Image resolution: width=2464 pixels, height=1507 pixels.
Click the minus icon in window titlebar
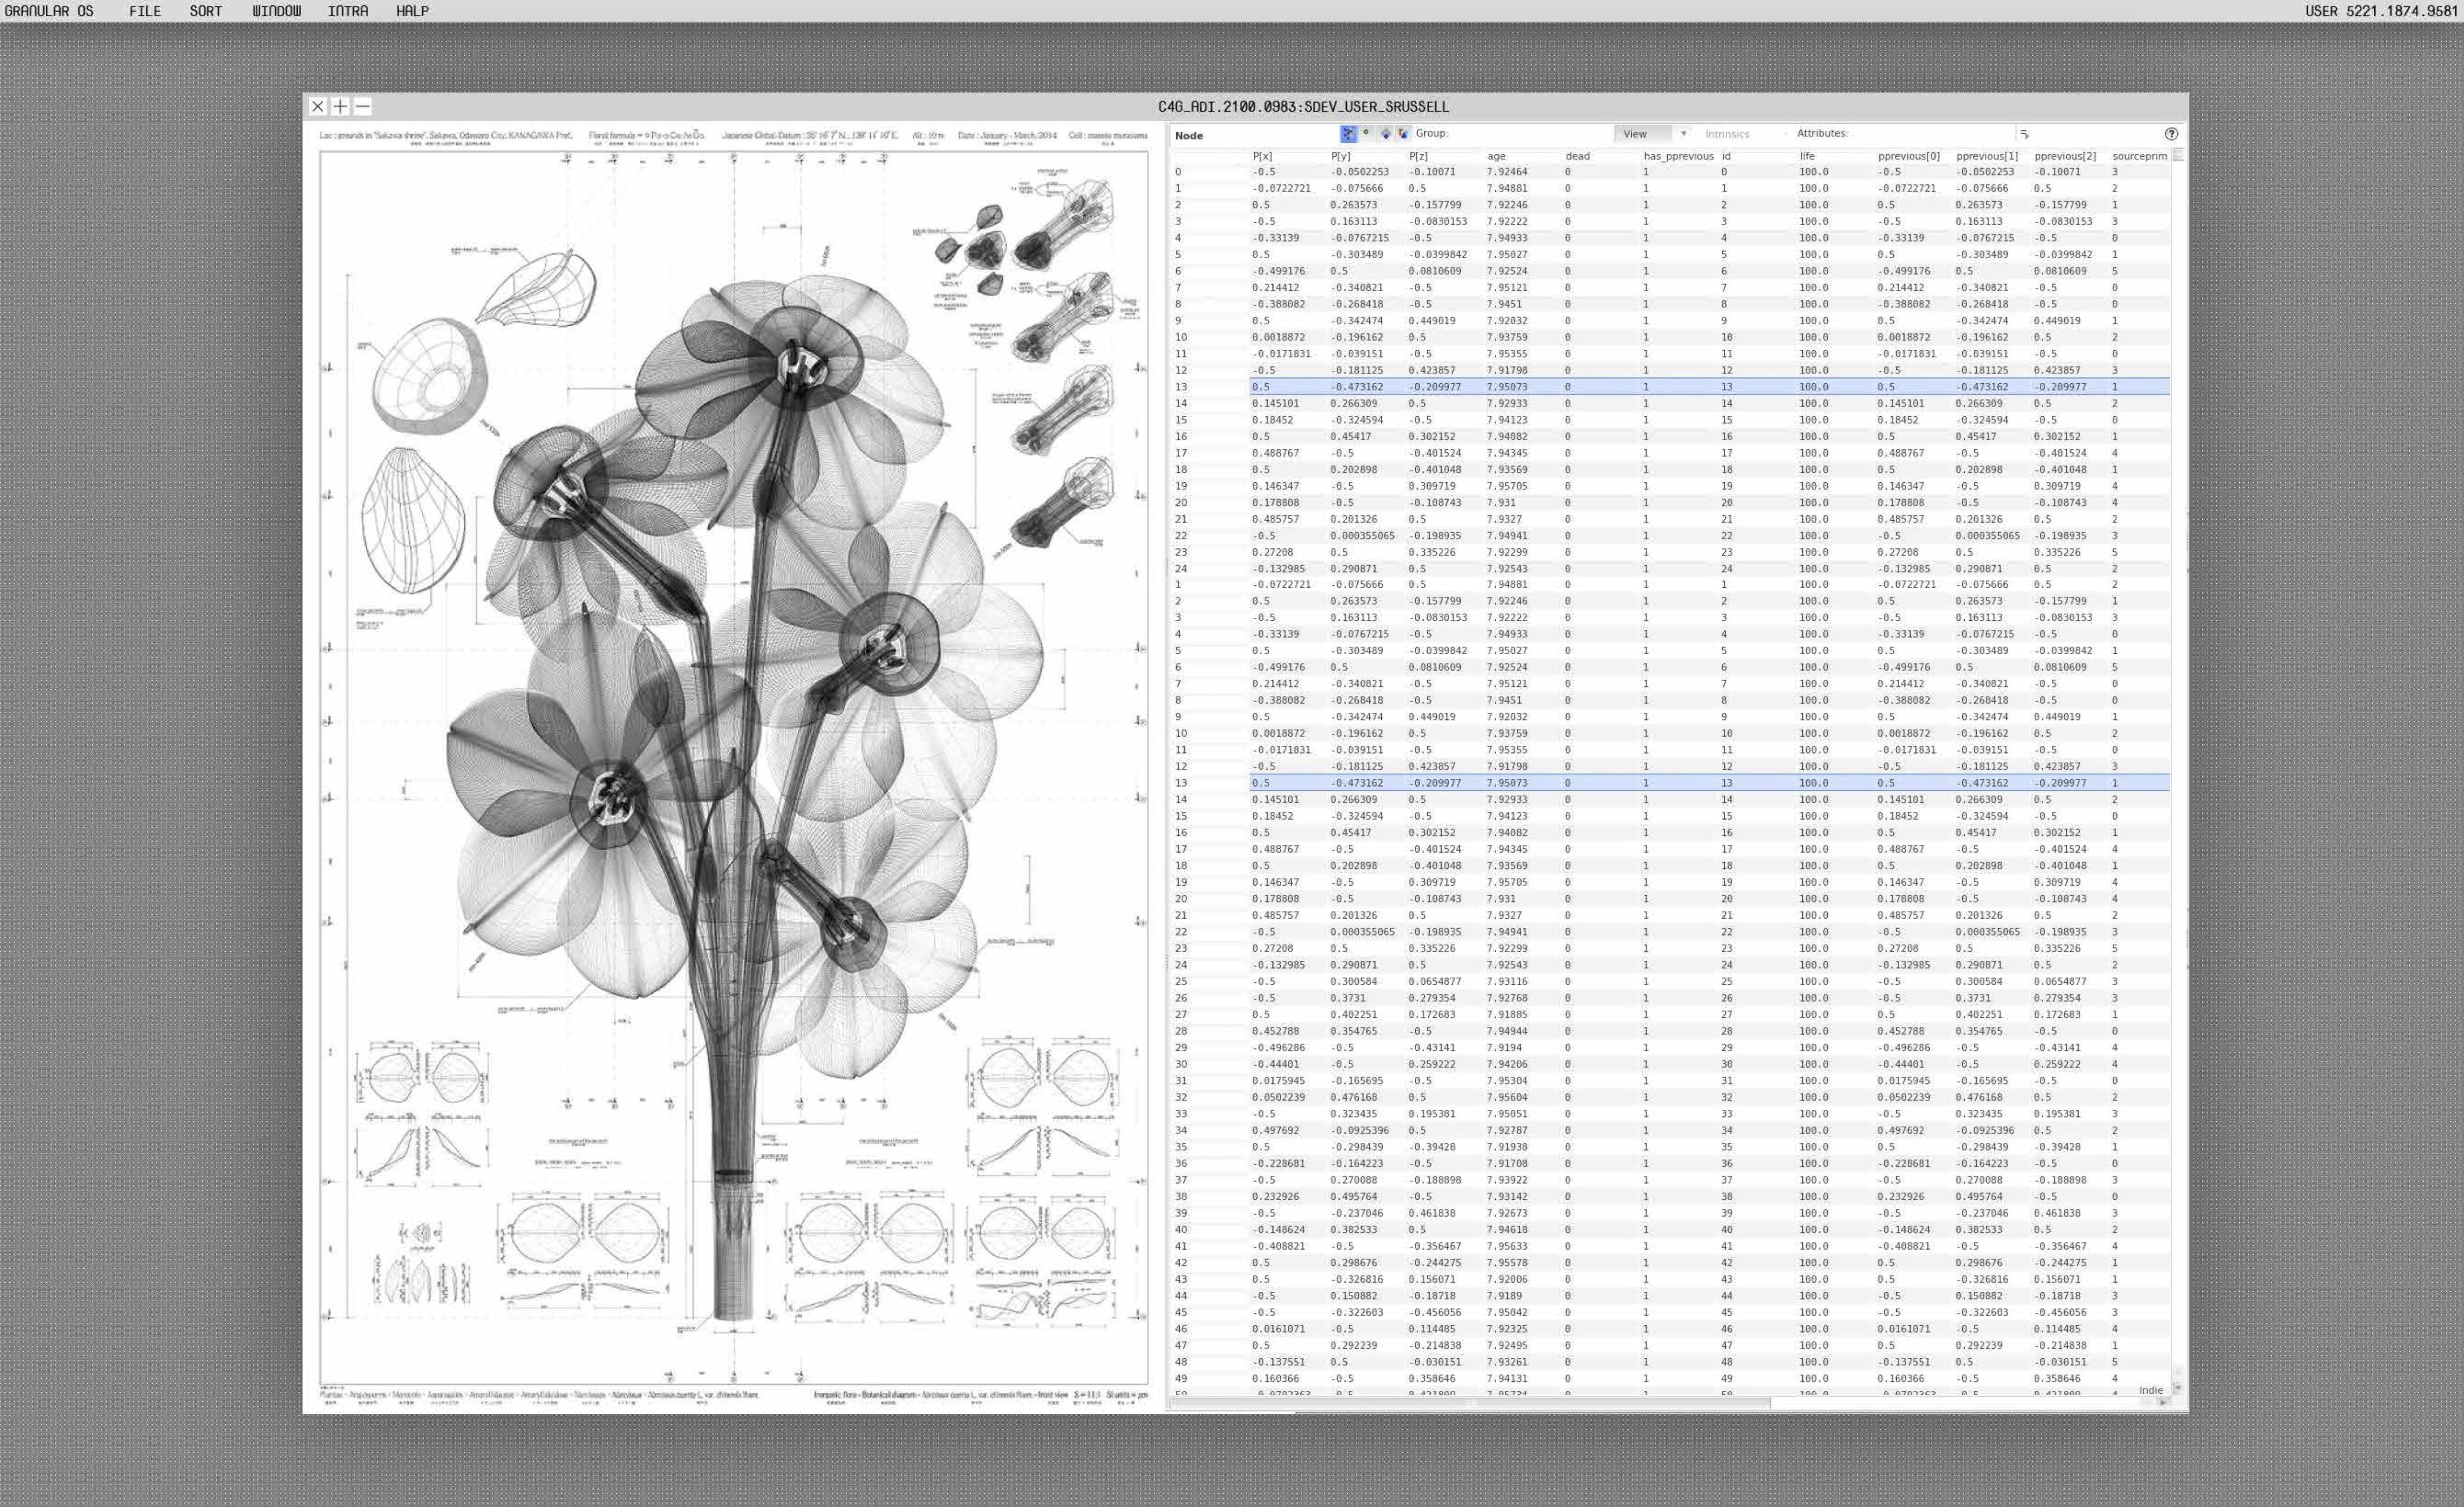363,106
